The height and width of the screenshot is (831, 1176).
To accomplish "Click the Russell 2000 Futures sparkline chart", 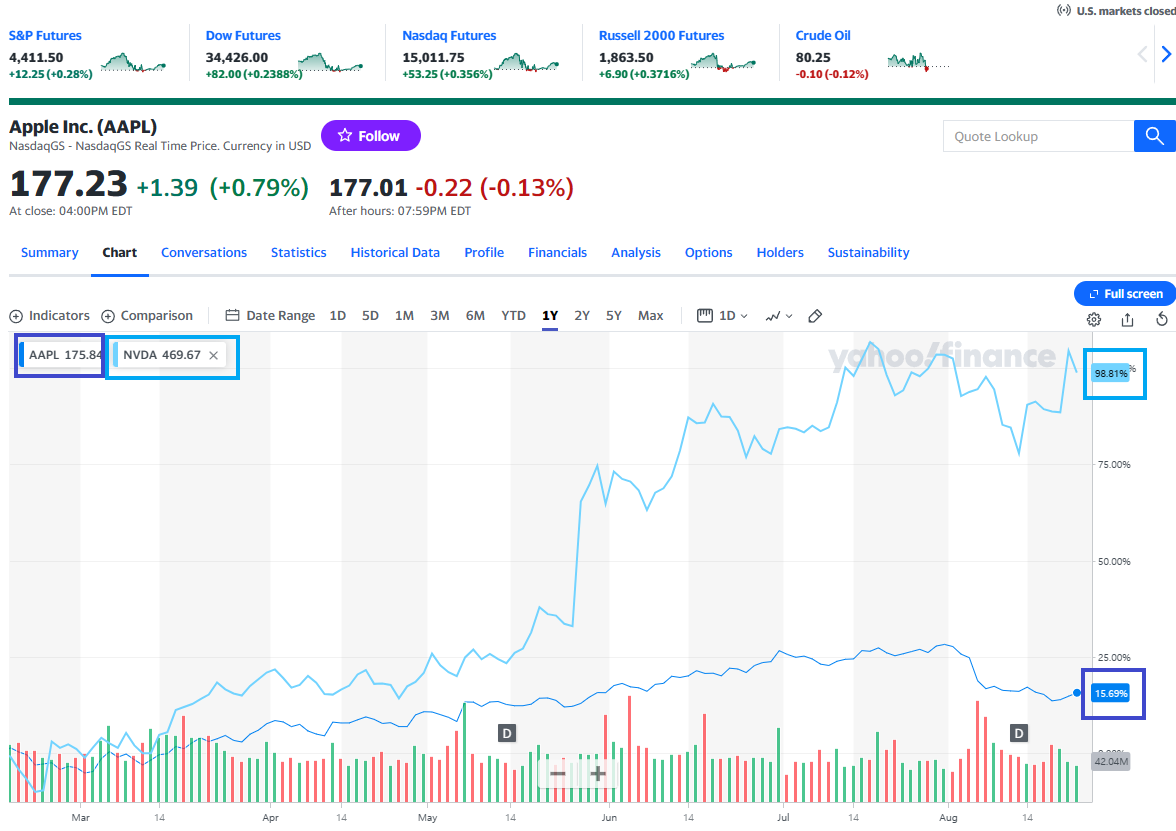I will click(723, 62).
